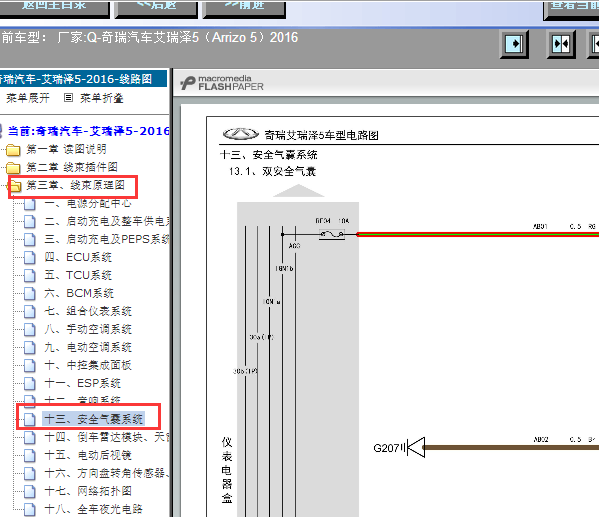Open 三、启动充电及PEPS系统 page
Image resolution: width=599 pixels, height=517 pixels.
pyautogui.click(x=107, y=239)
